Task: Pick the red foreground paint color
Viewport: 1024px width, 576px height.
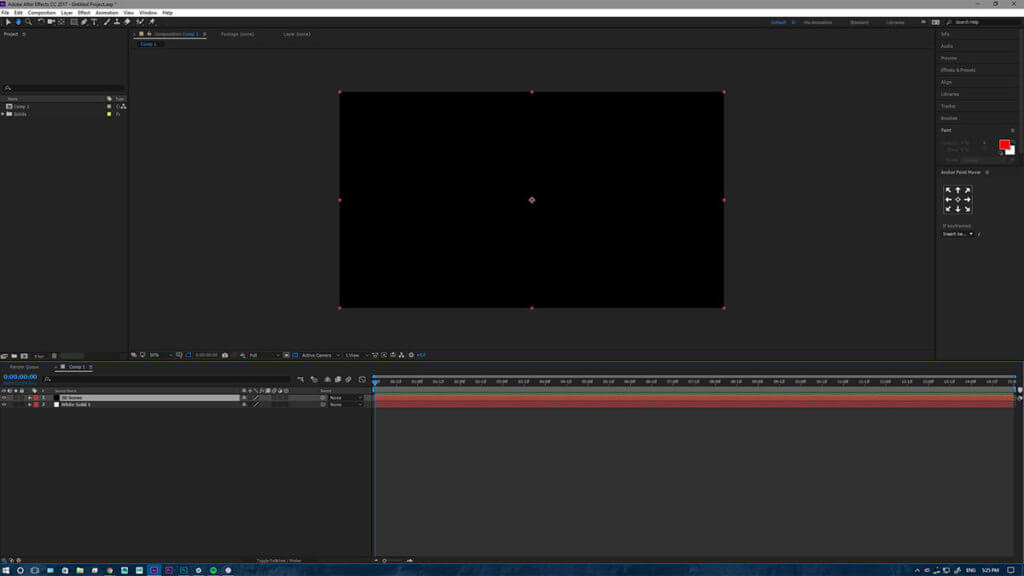Action: tap(1004, 144)
